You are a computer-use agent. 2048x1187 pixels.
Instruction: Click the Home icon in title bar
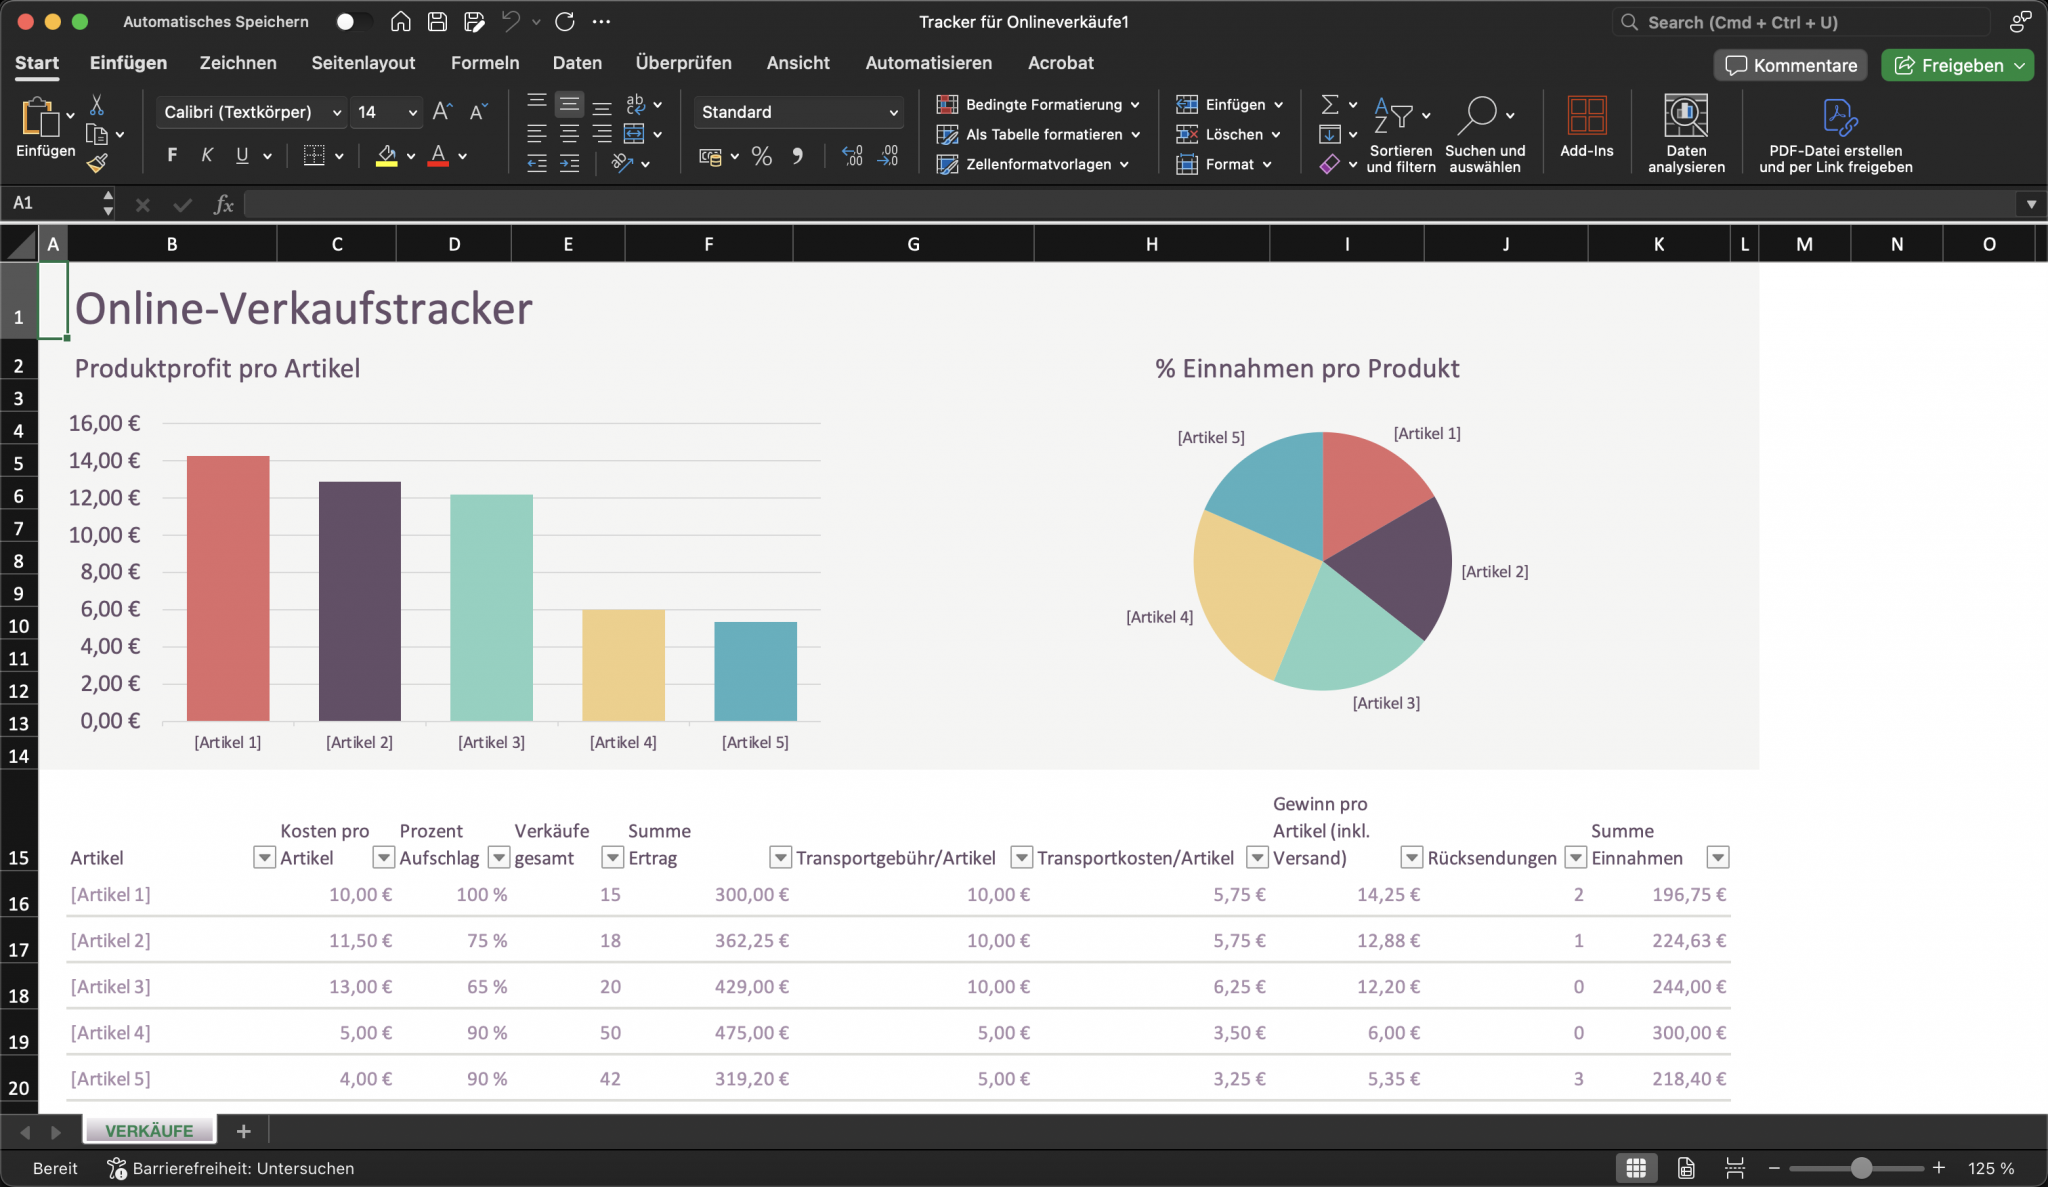pyautogui.click(x=400, y=21)
